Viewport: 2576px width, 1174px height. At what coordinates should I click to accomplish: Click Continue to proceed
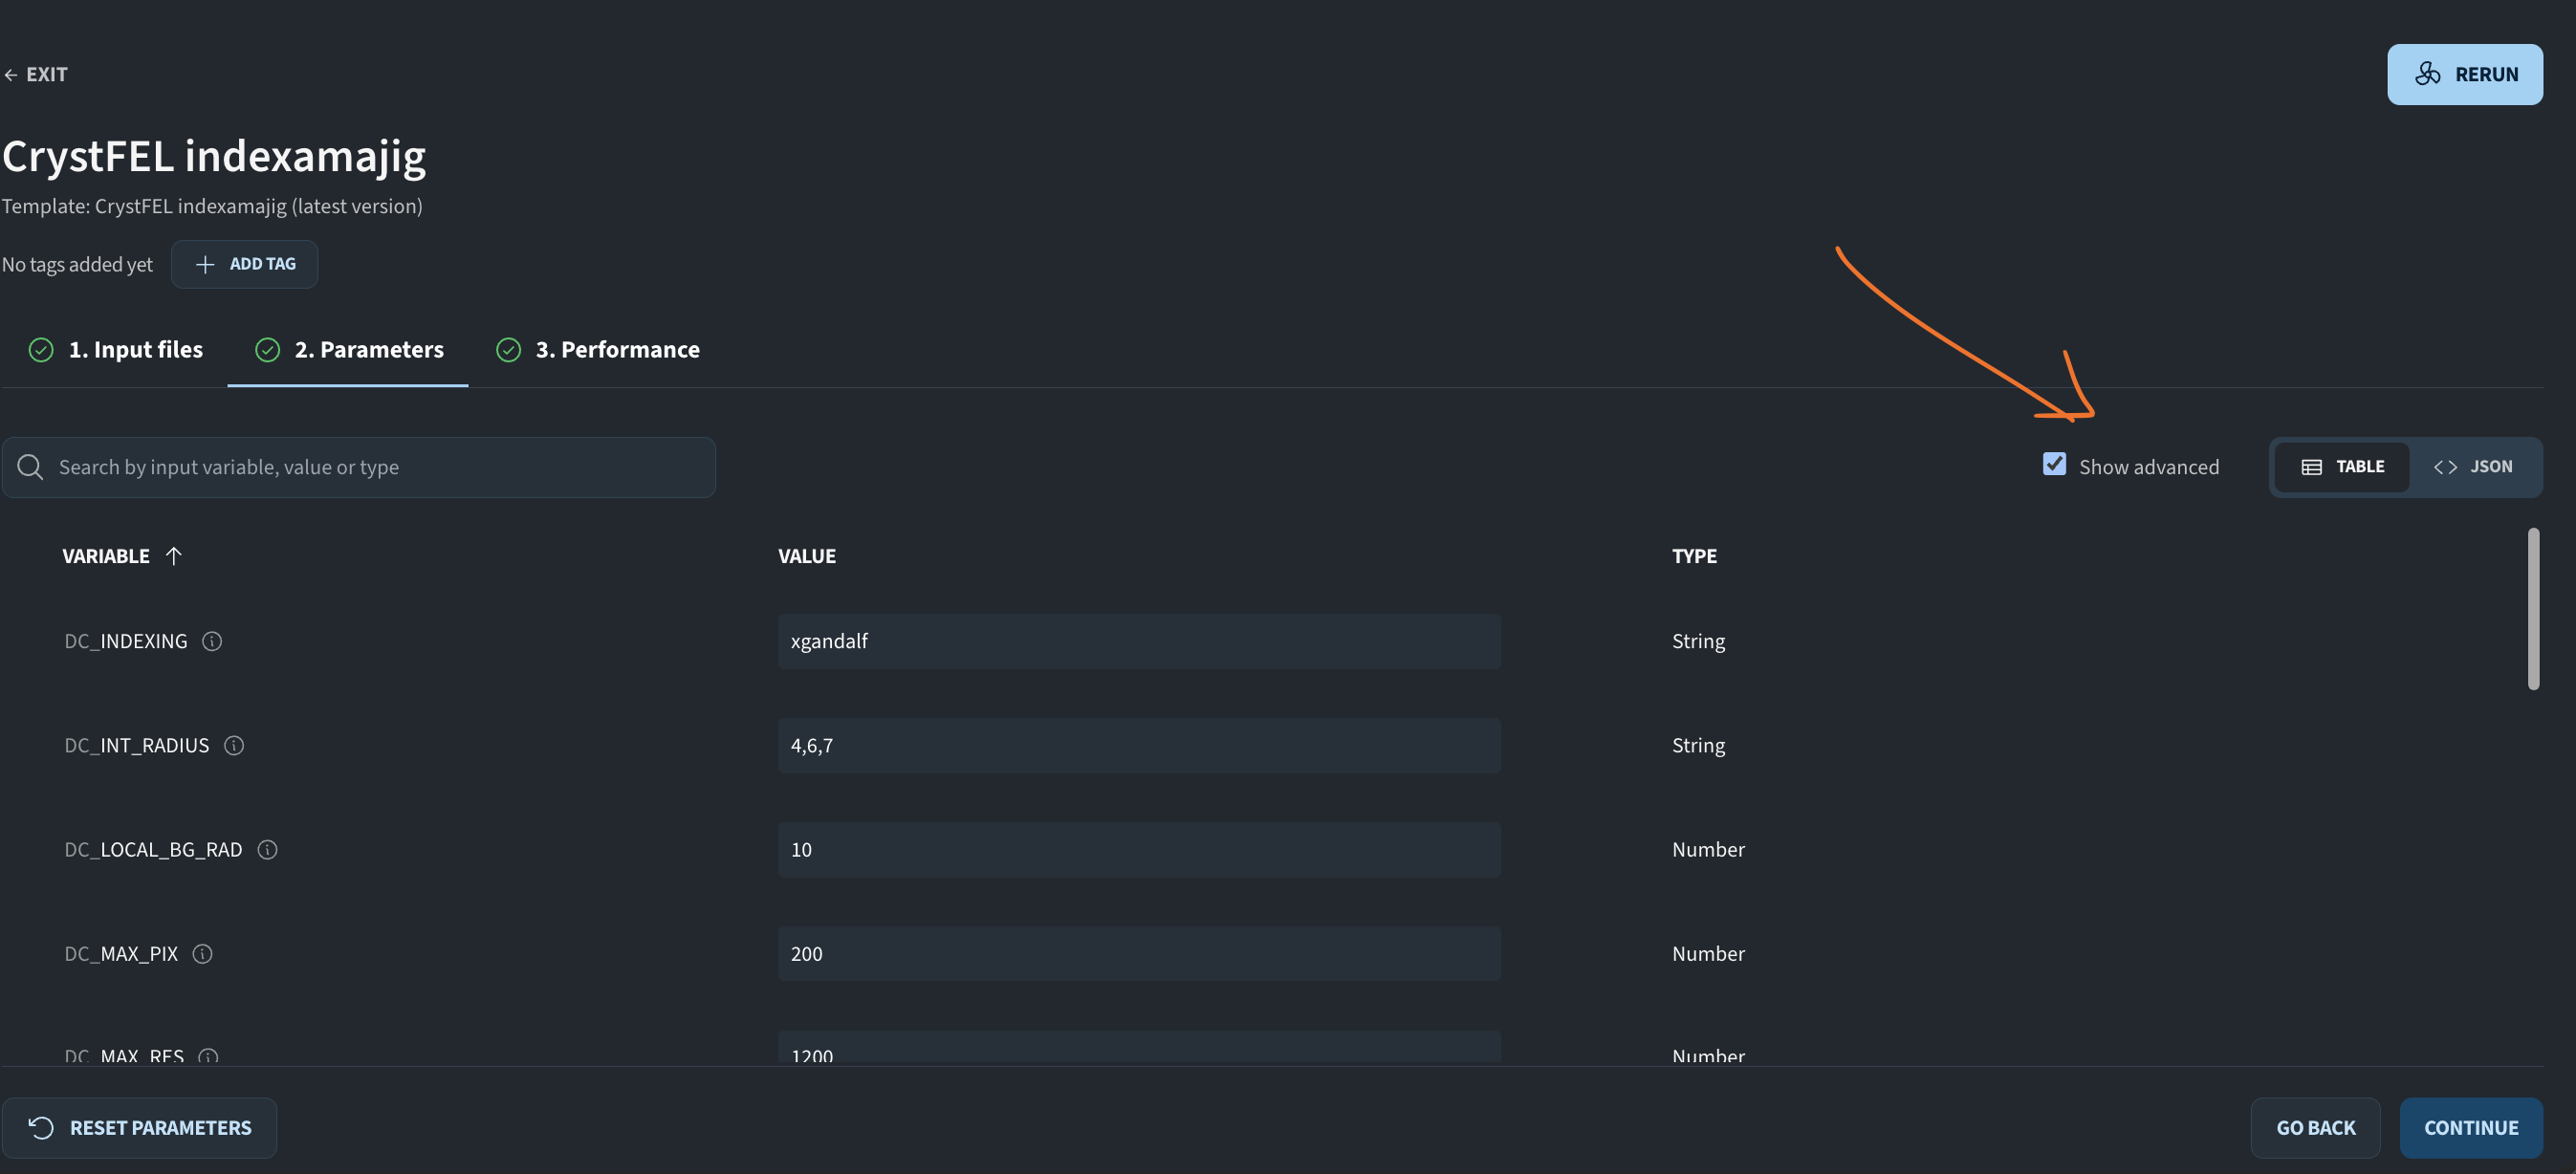pos(2471,1128)
